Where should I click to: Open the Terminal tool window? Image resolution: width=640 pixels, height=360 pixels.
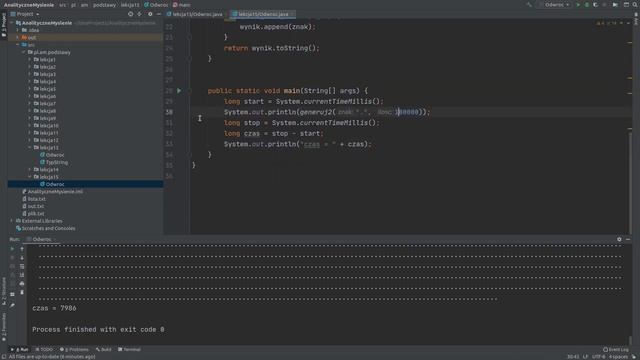click(129, 349)
